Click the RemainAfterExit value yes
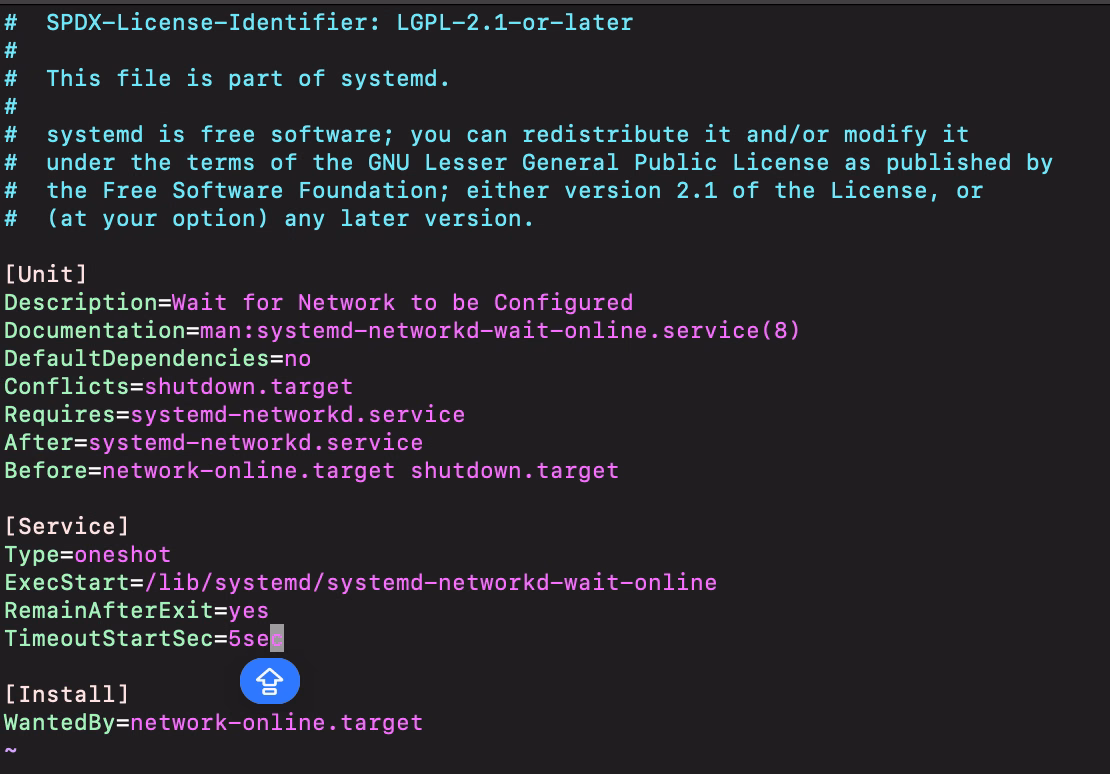 pos(248,611)
